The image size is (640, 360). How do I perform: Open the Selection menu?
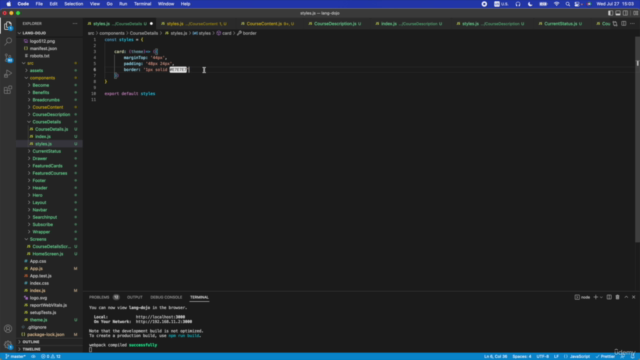(x=73, y=4)
